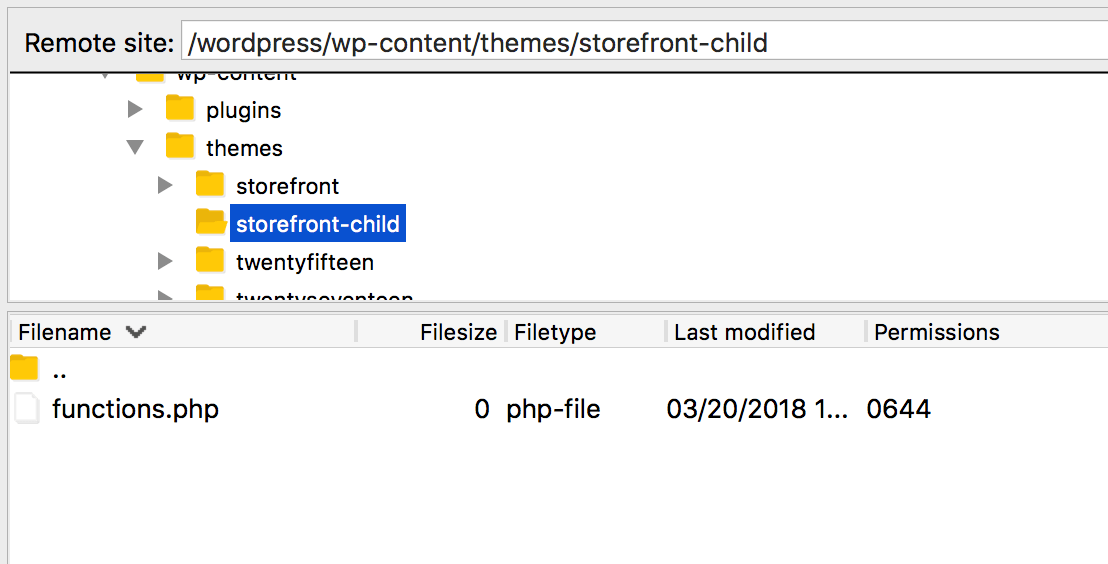The width and height of the screenshot is (1108, 564).
Task: Click the themes folder icon
Action: (x=180, y=147)
